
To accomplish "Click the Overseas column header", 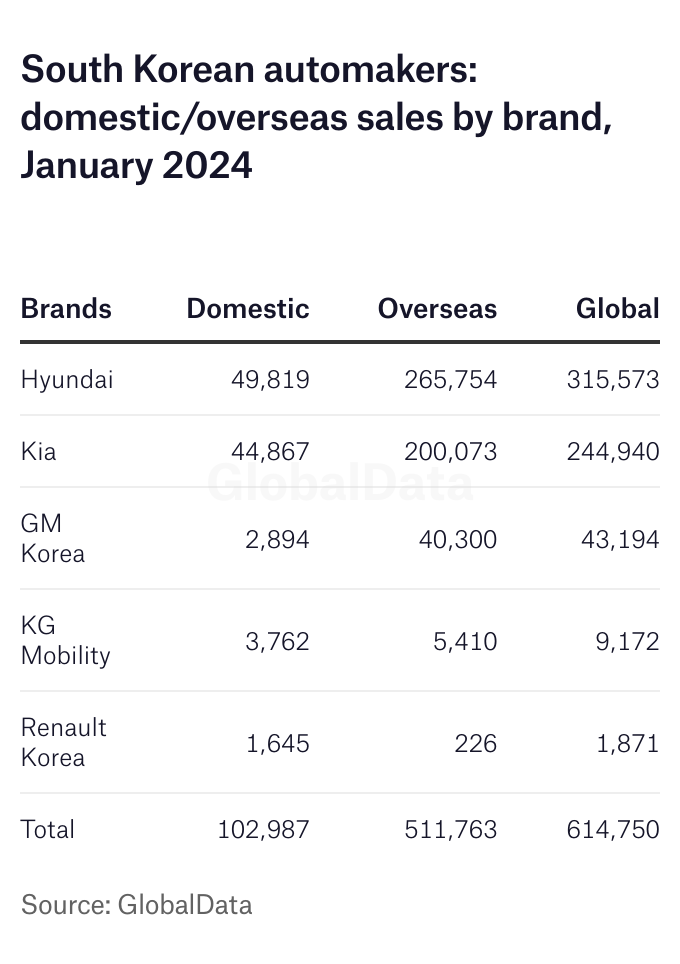I will point(437,308).
